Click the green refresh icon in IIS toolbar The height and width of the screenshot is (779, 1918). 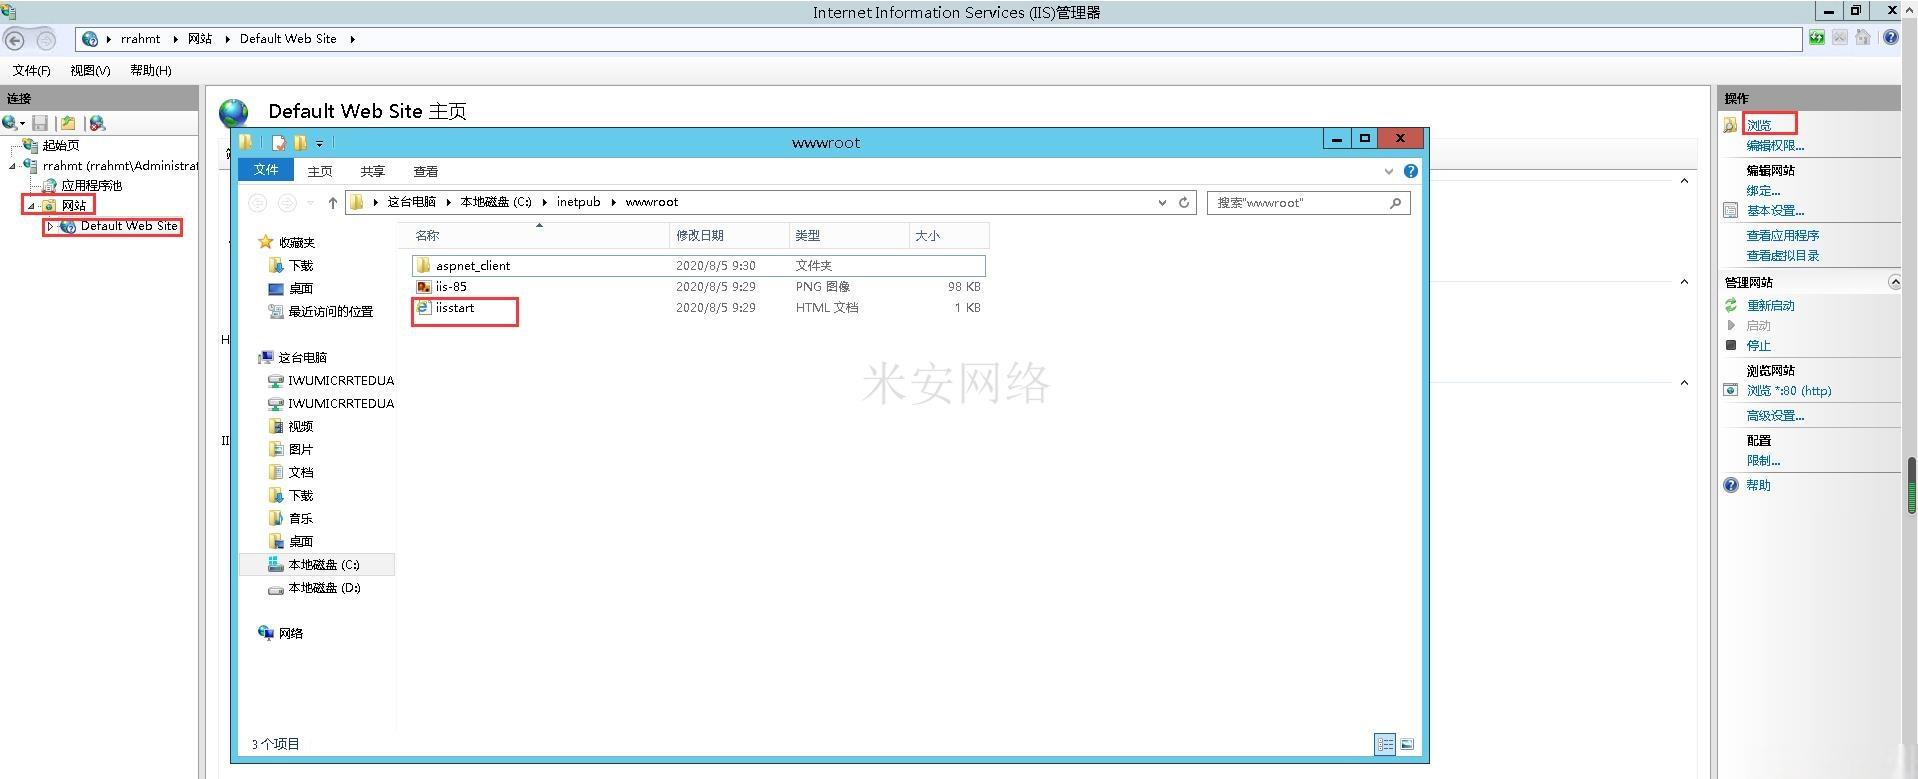1817,38
